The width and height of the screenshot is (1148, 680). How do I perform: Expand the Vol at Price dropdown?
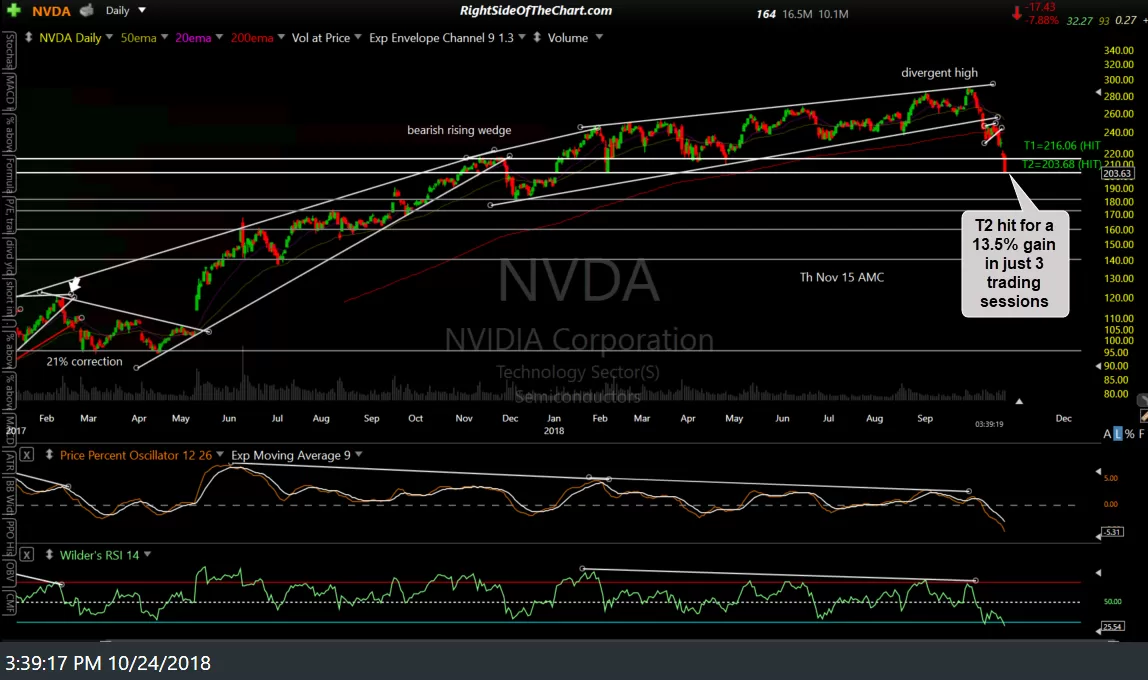[x=358, y=37]
